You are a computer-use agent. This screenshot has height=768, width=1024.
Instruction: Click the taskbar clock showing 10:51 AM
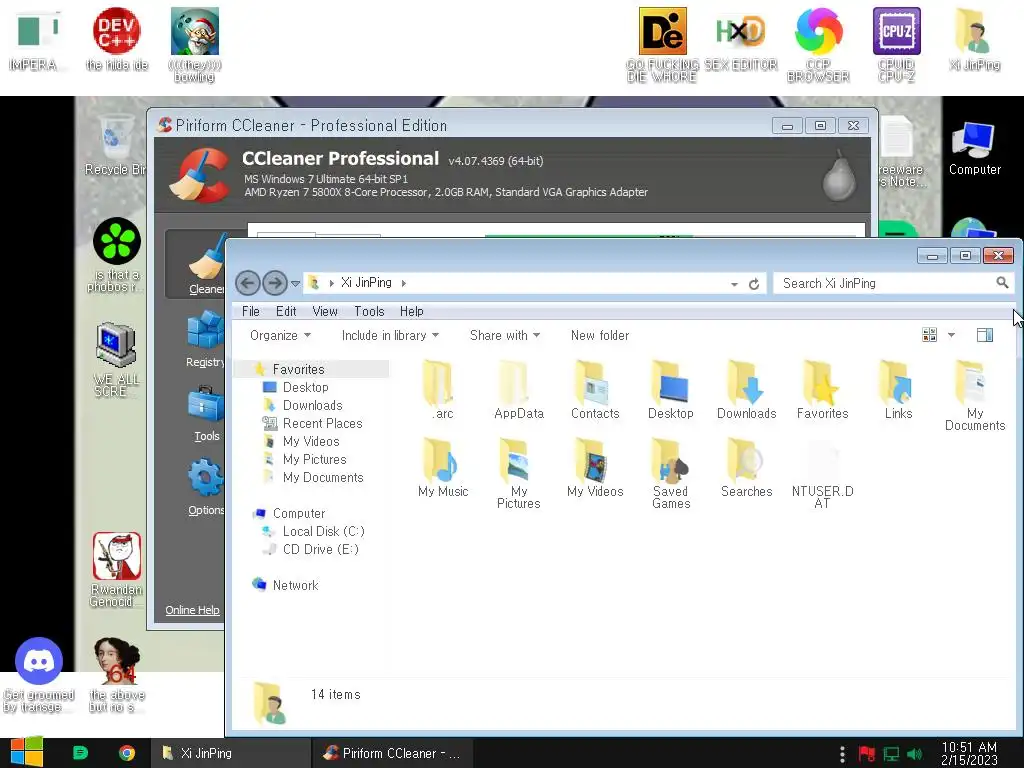[x=969, y=753]
